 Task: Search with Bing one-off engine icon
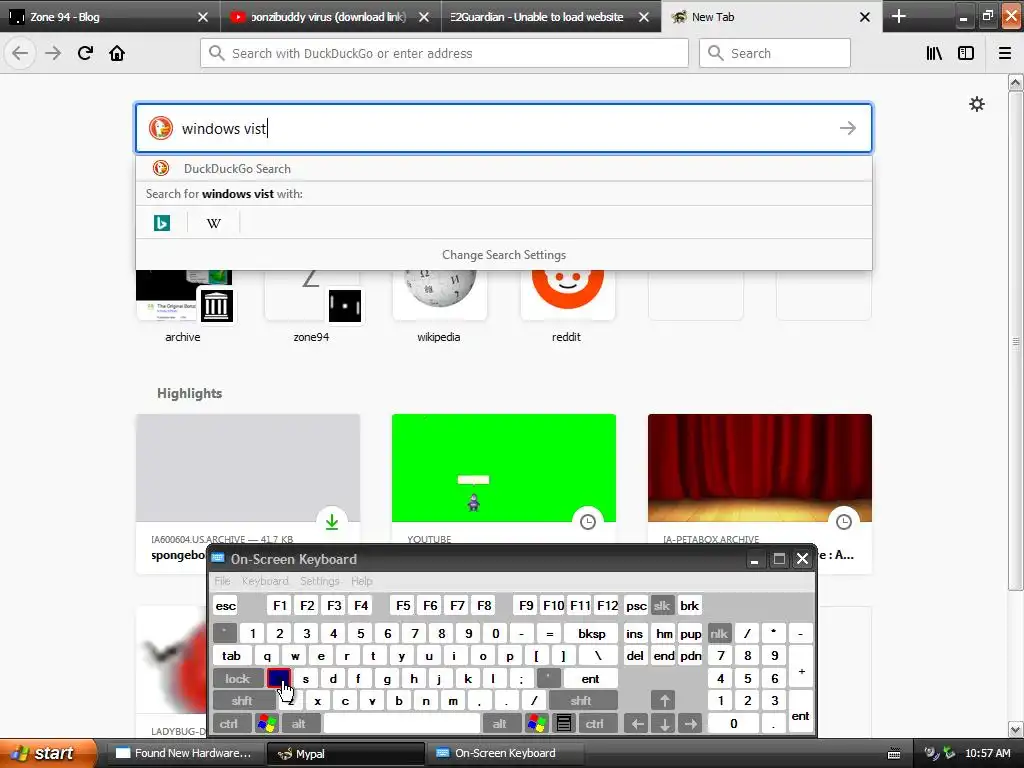[x=162, y=223]
